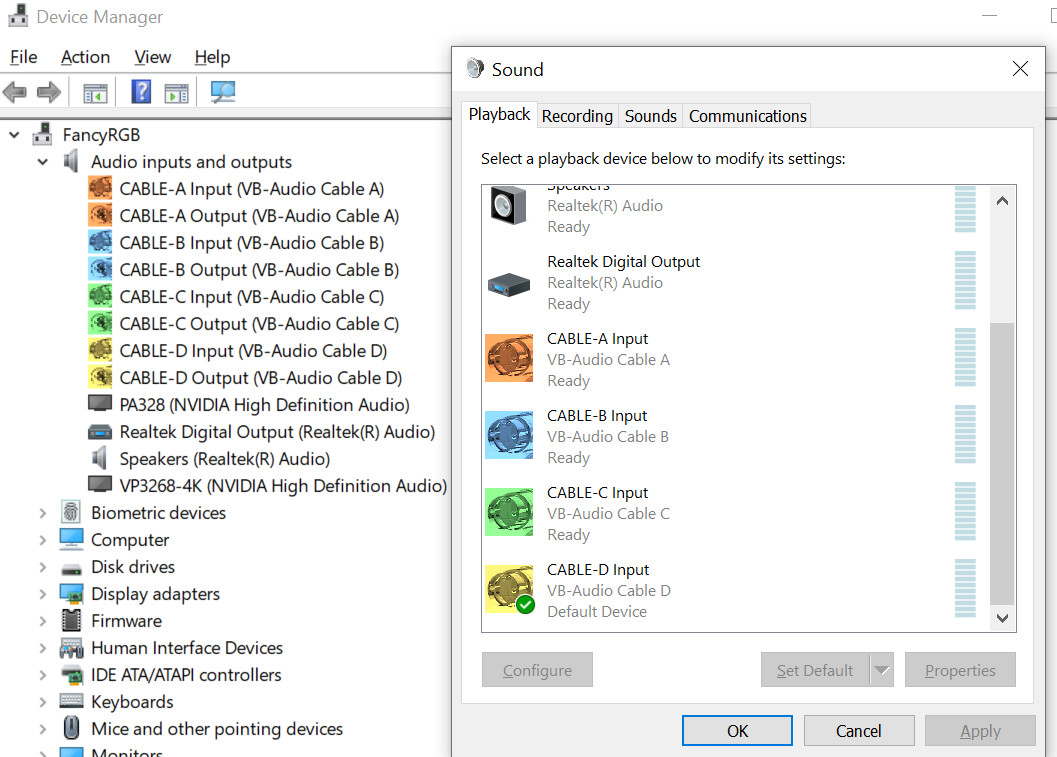The height and width of the screenshot is (757, 1057).
Task: Open the View menu
Action: click(x=152, y=57)
